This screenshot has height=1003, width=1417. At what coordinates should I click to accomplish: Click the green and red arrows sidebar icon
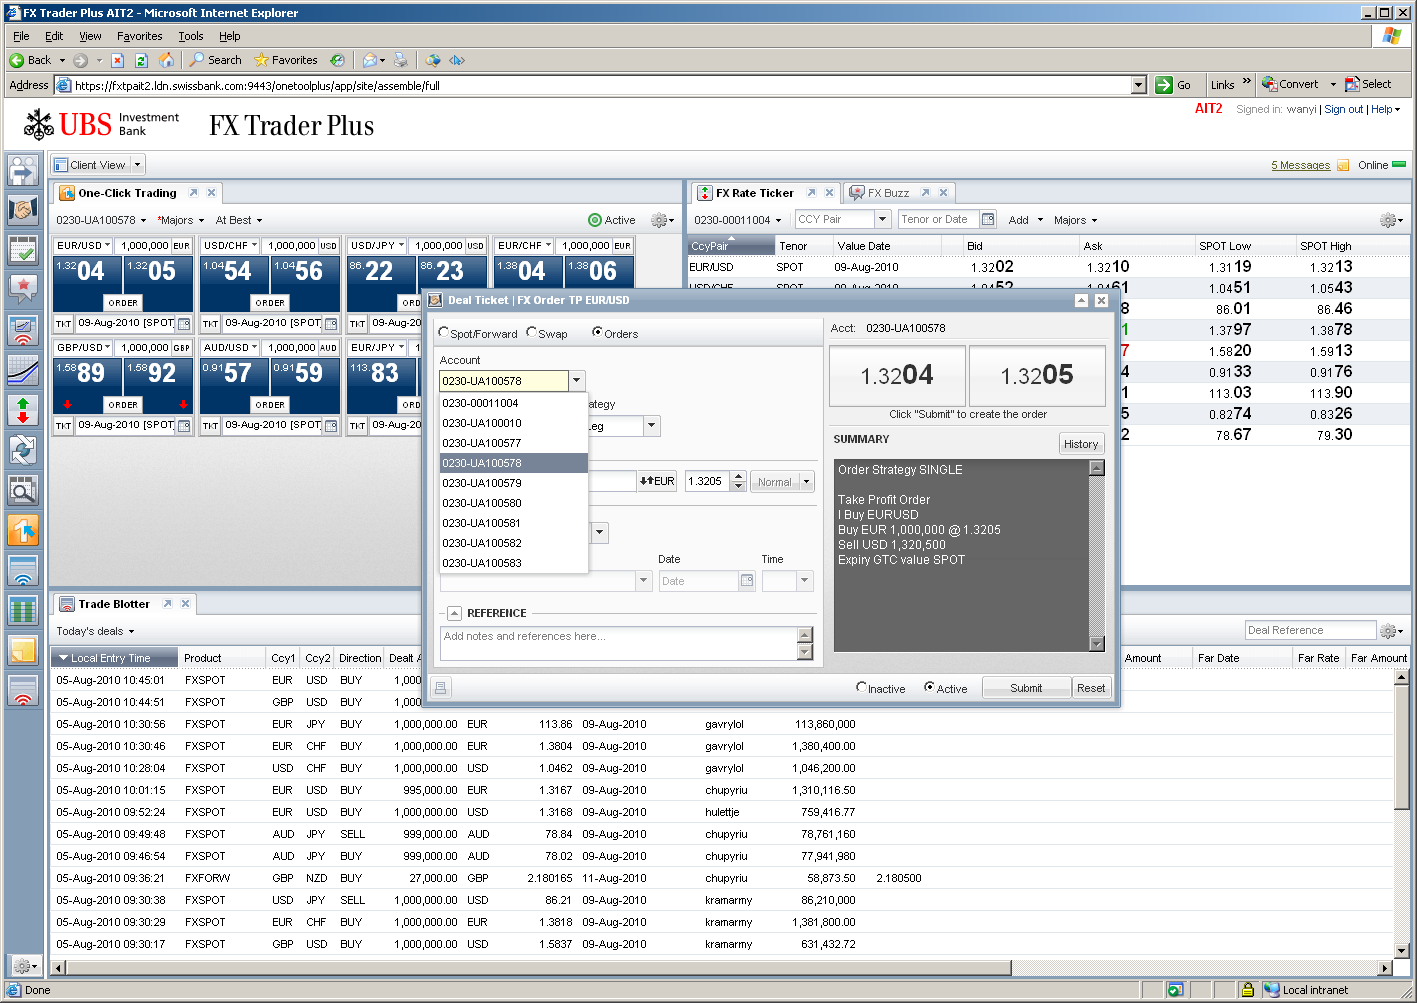click(x=22, y=410)
